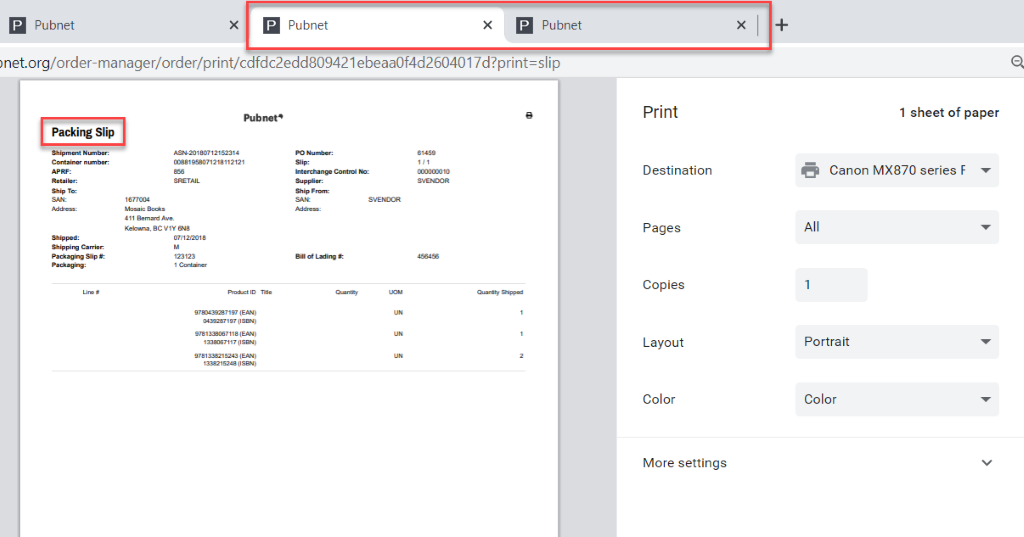
Task: Click the Copies number field
Action: (830, 285)
